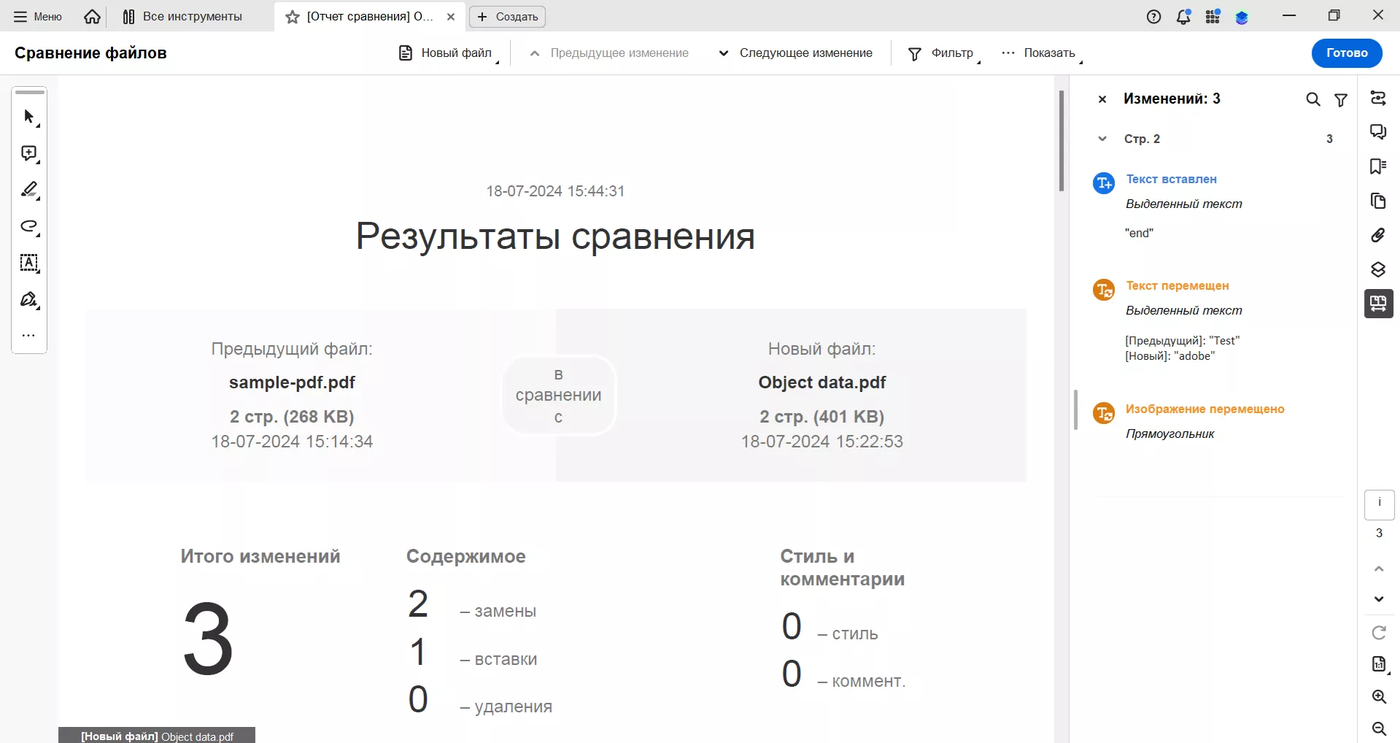
Task: Open the attachments paperclip panel
Action: [1378, 235]
